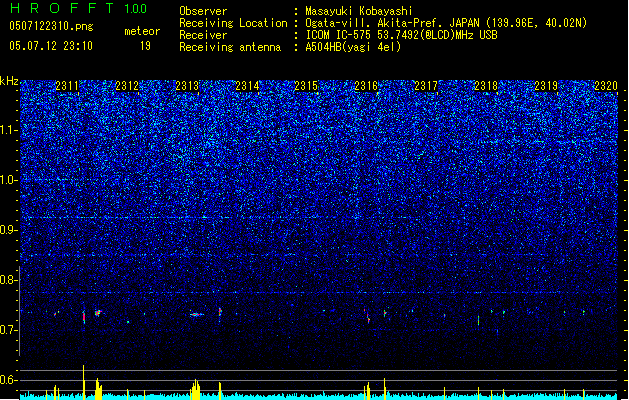The image size is (629, 400).
Task: Click the 'Receiving Location' label
Action: pos(233,23)
